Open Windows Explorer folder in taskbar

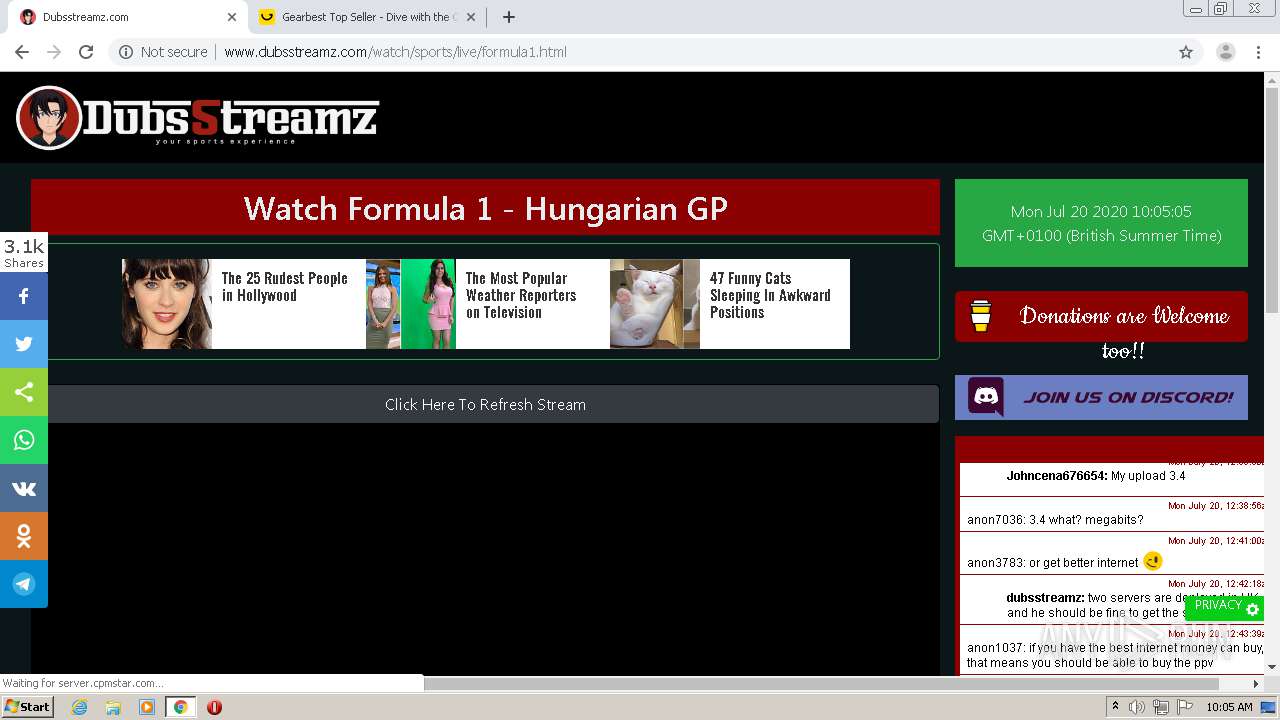click(113, 707)
